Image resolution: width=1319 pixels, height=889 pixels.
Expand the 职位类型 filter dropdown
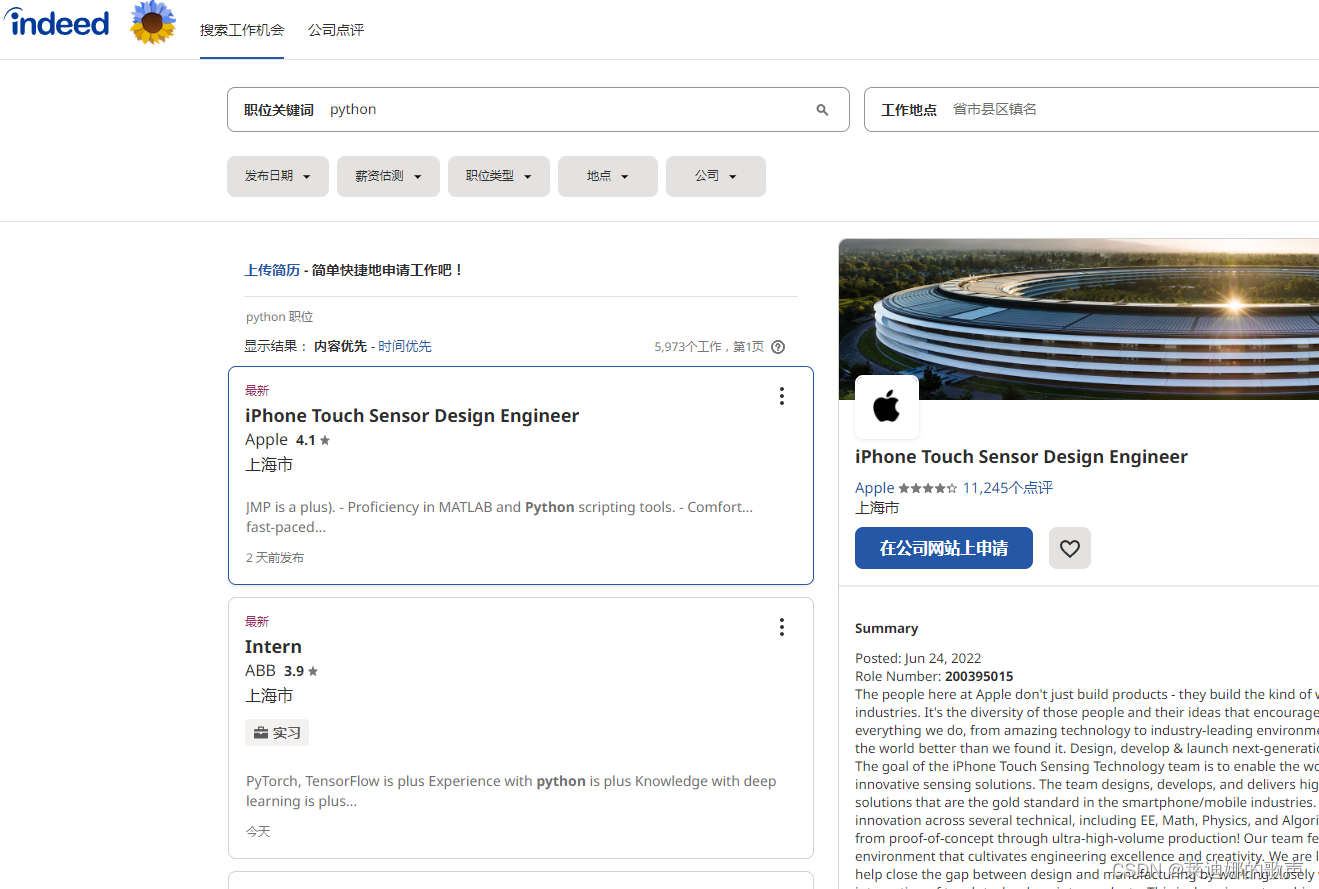[x=499, y=176]
